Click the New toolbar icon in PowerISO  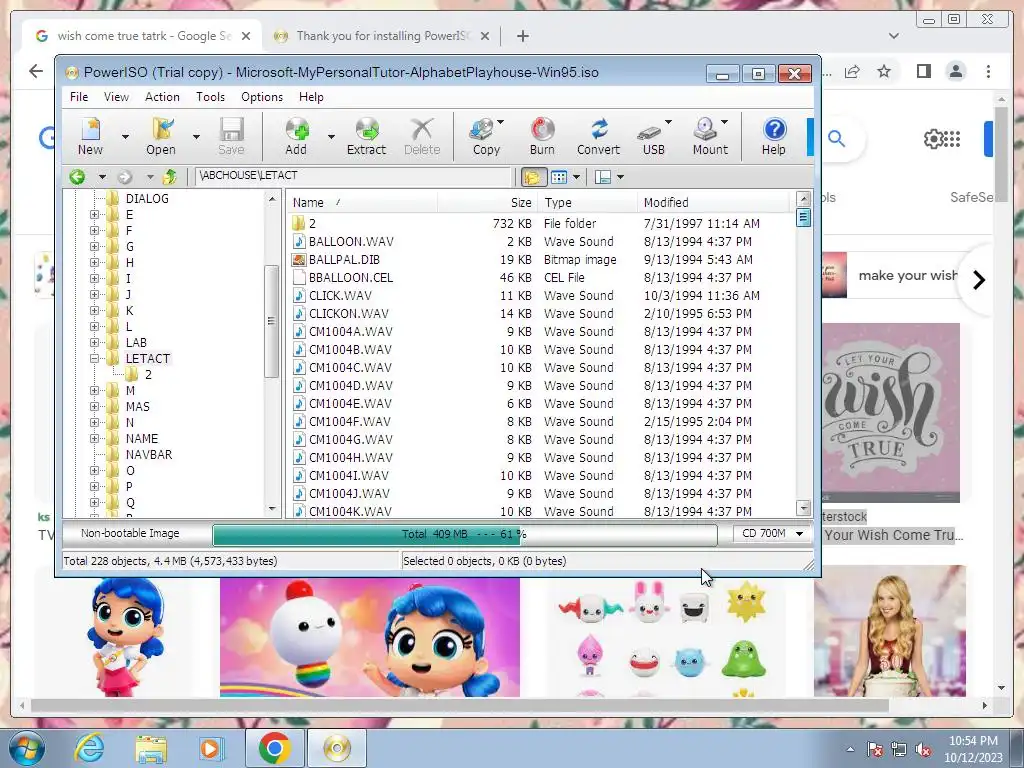coord(91,136)
